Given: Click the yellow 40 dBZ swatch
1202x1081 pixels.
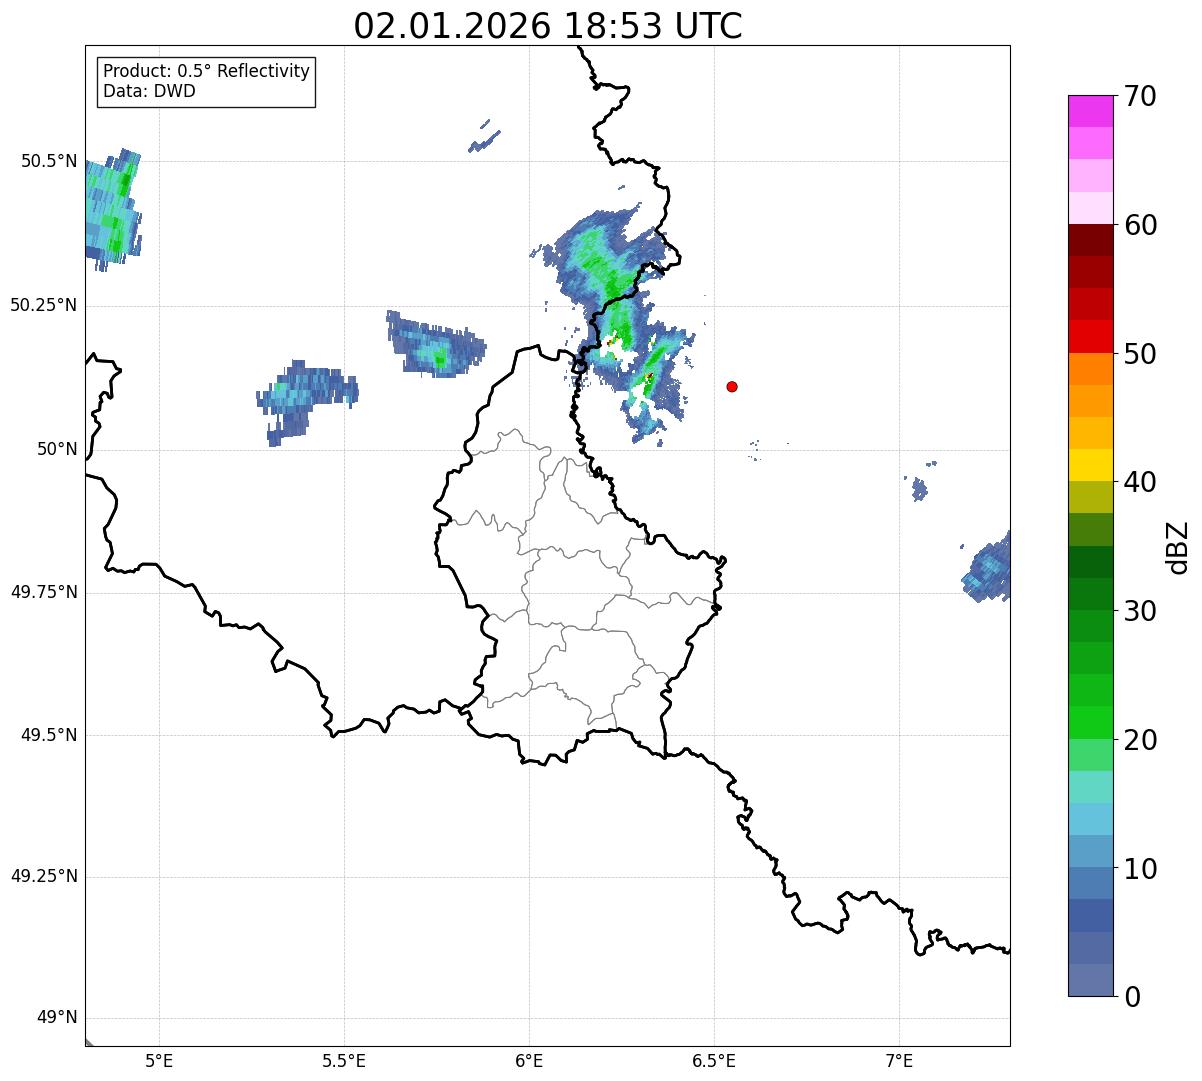Looking at the screenshot, I should [x=1091, y=466].
